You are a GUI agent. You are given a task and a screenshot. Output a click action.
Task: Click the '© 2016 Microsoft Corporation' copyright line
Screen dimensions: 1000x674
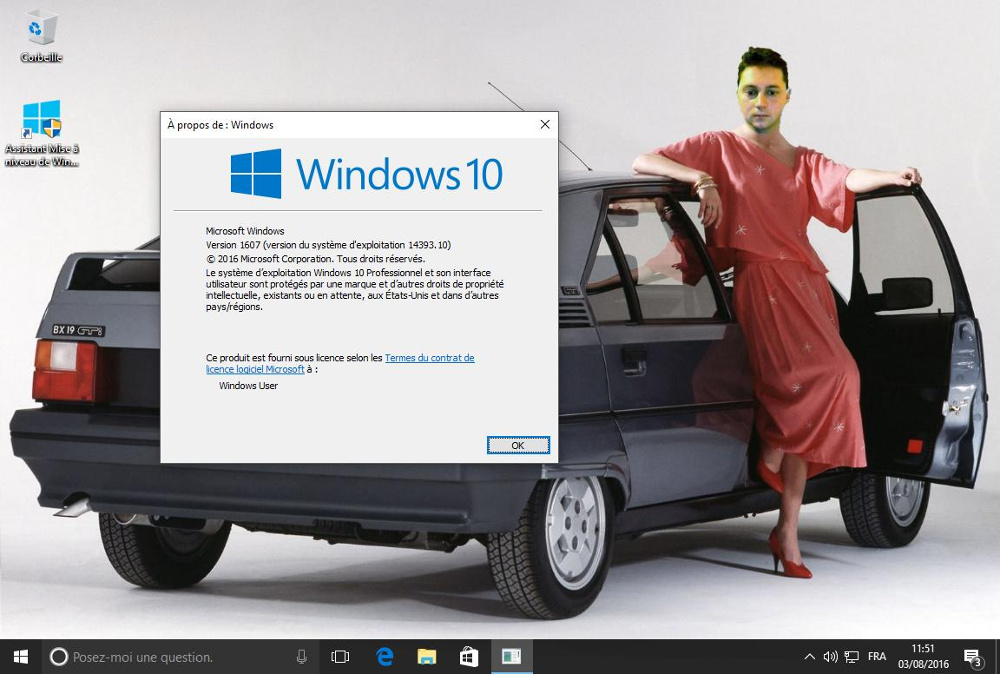(x=315, y=259)
